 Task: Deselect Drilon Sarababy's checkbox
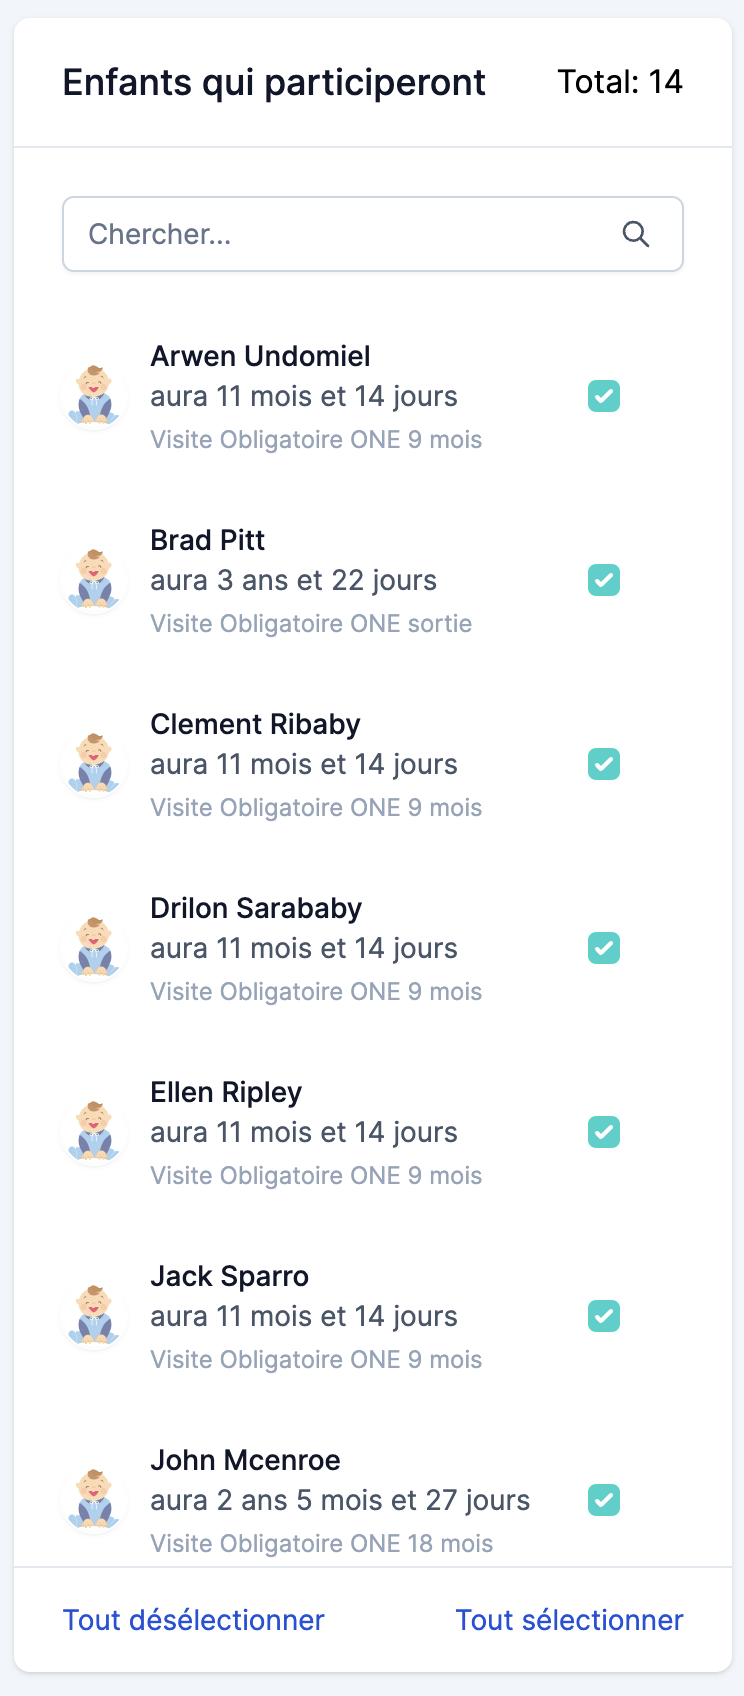click(x=604, y=948)
